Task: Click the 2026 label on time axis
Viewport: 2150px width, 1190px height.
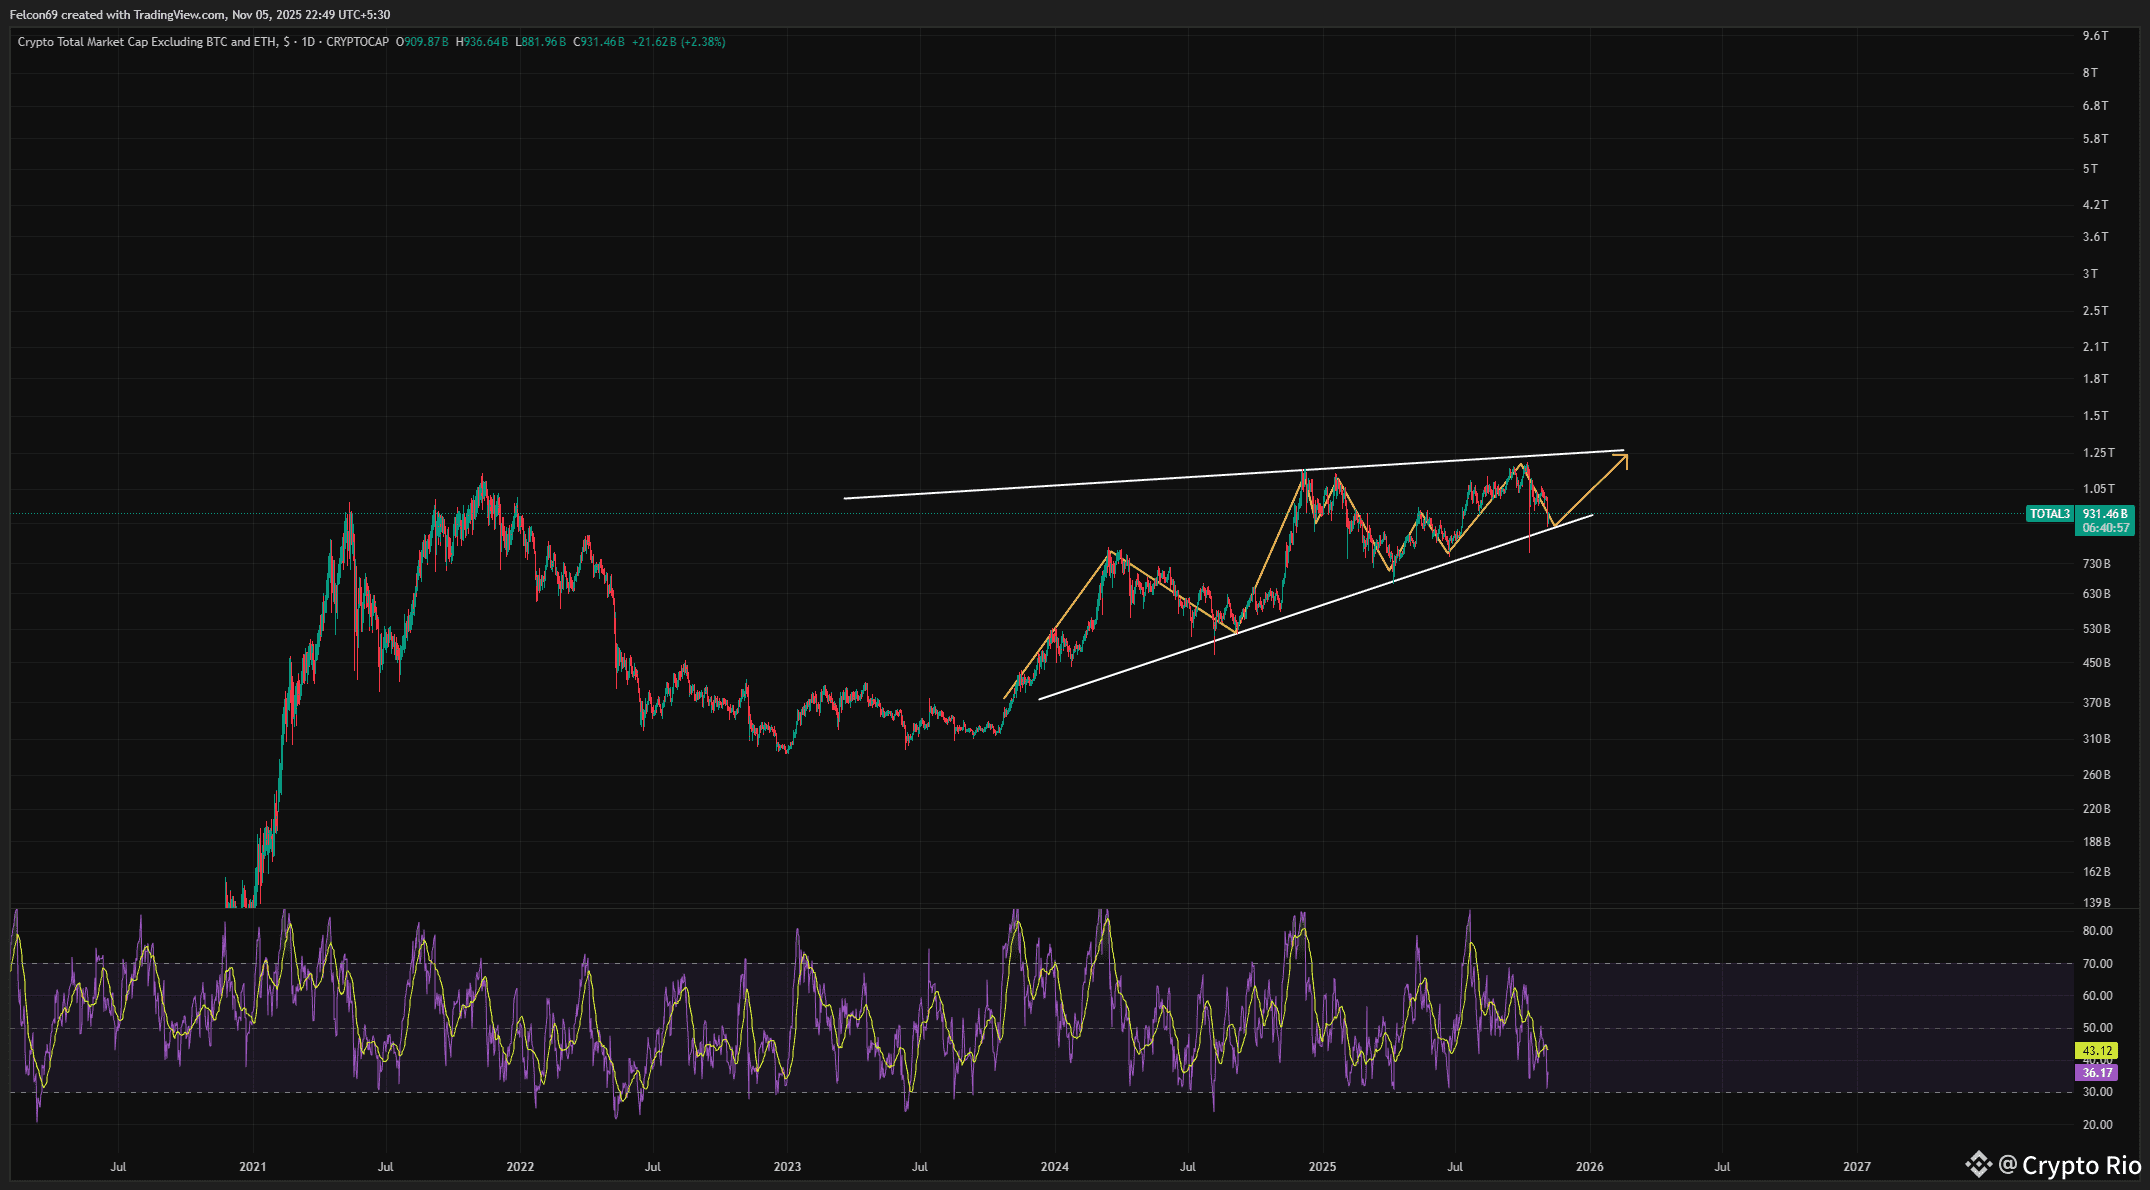Action: pyautogui.click(x=1589, y=1167)
